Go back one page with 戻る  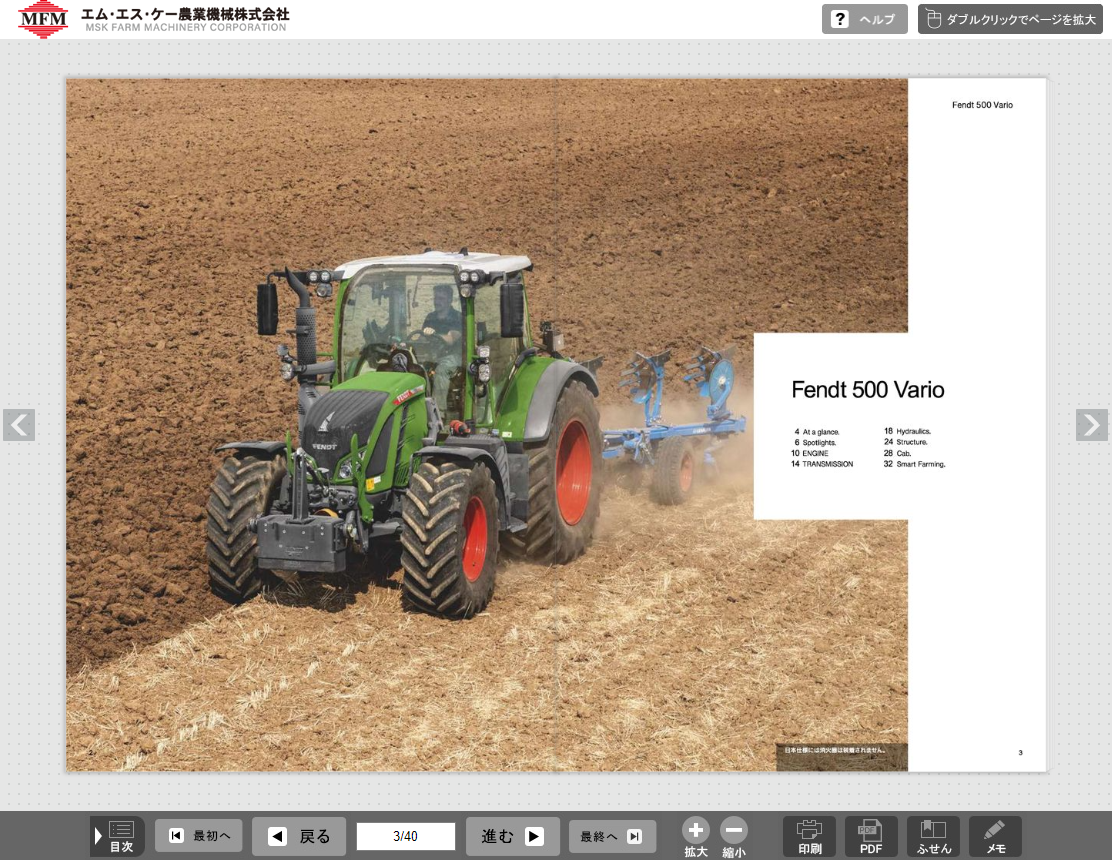pos(299,837)
